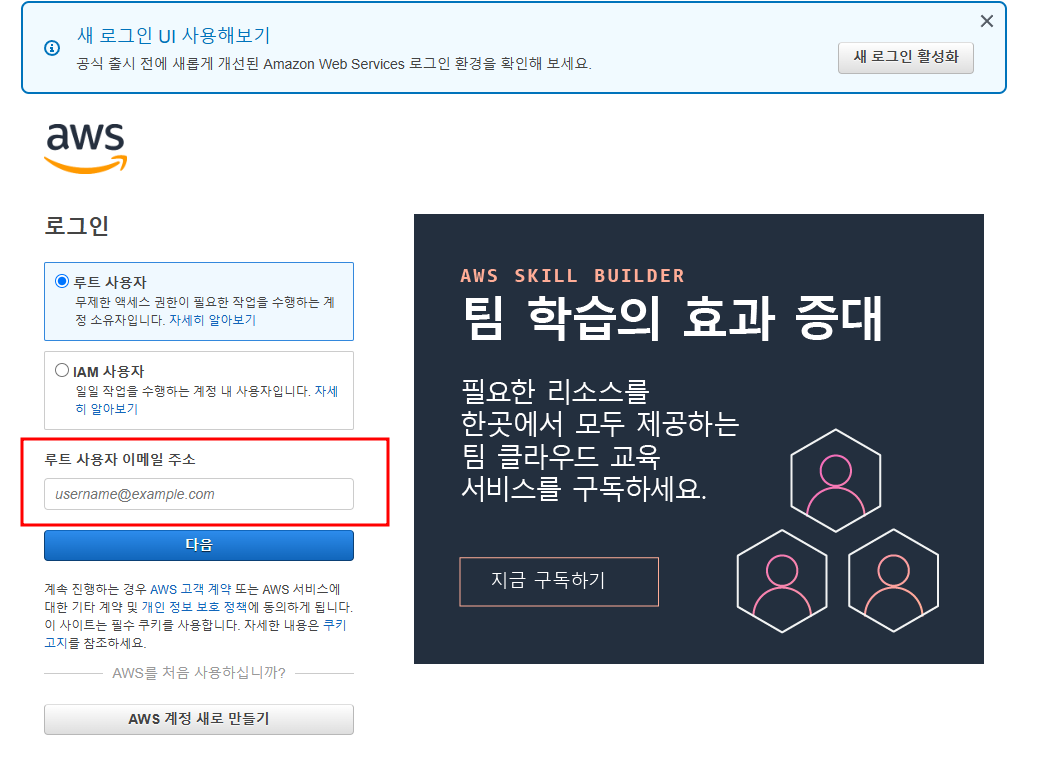This screenshot has width=1064, height=757.
Task: Click the bottom-right hexagon person icon
Action: tap(893, 581)
